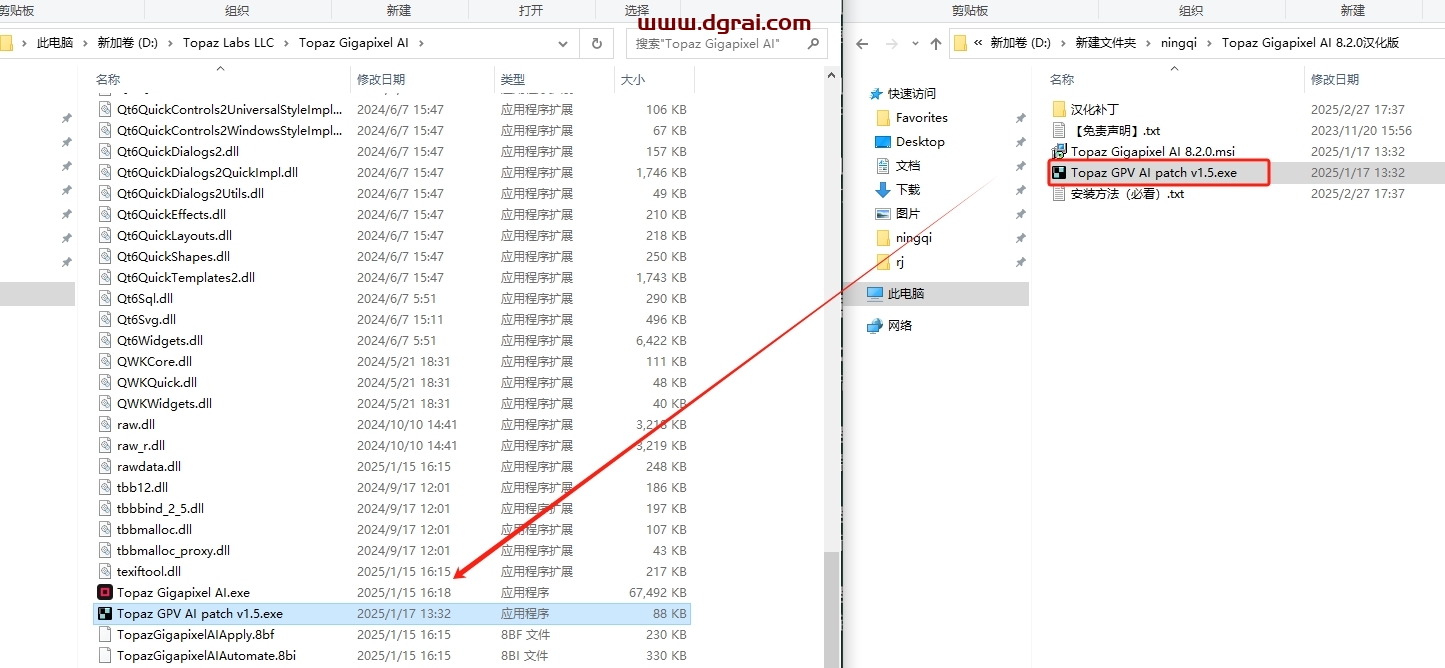This screenshot has height=668, width=1445.
Task: Click the texiftool.dll file icon
Action: click(106, 572)
